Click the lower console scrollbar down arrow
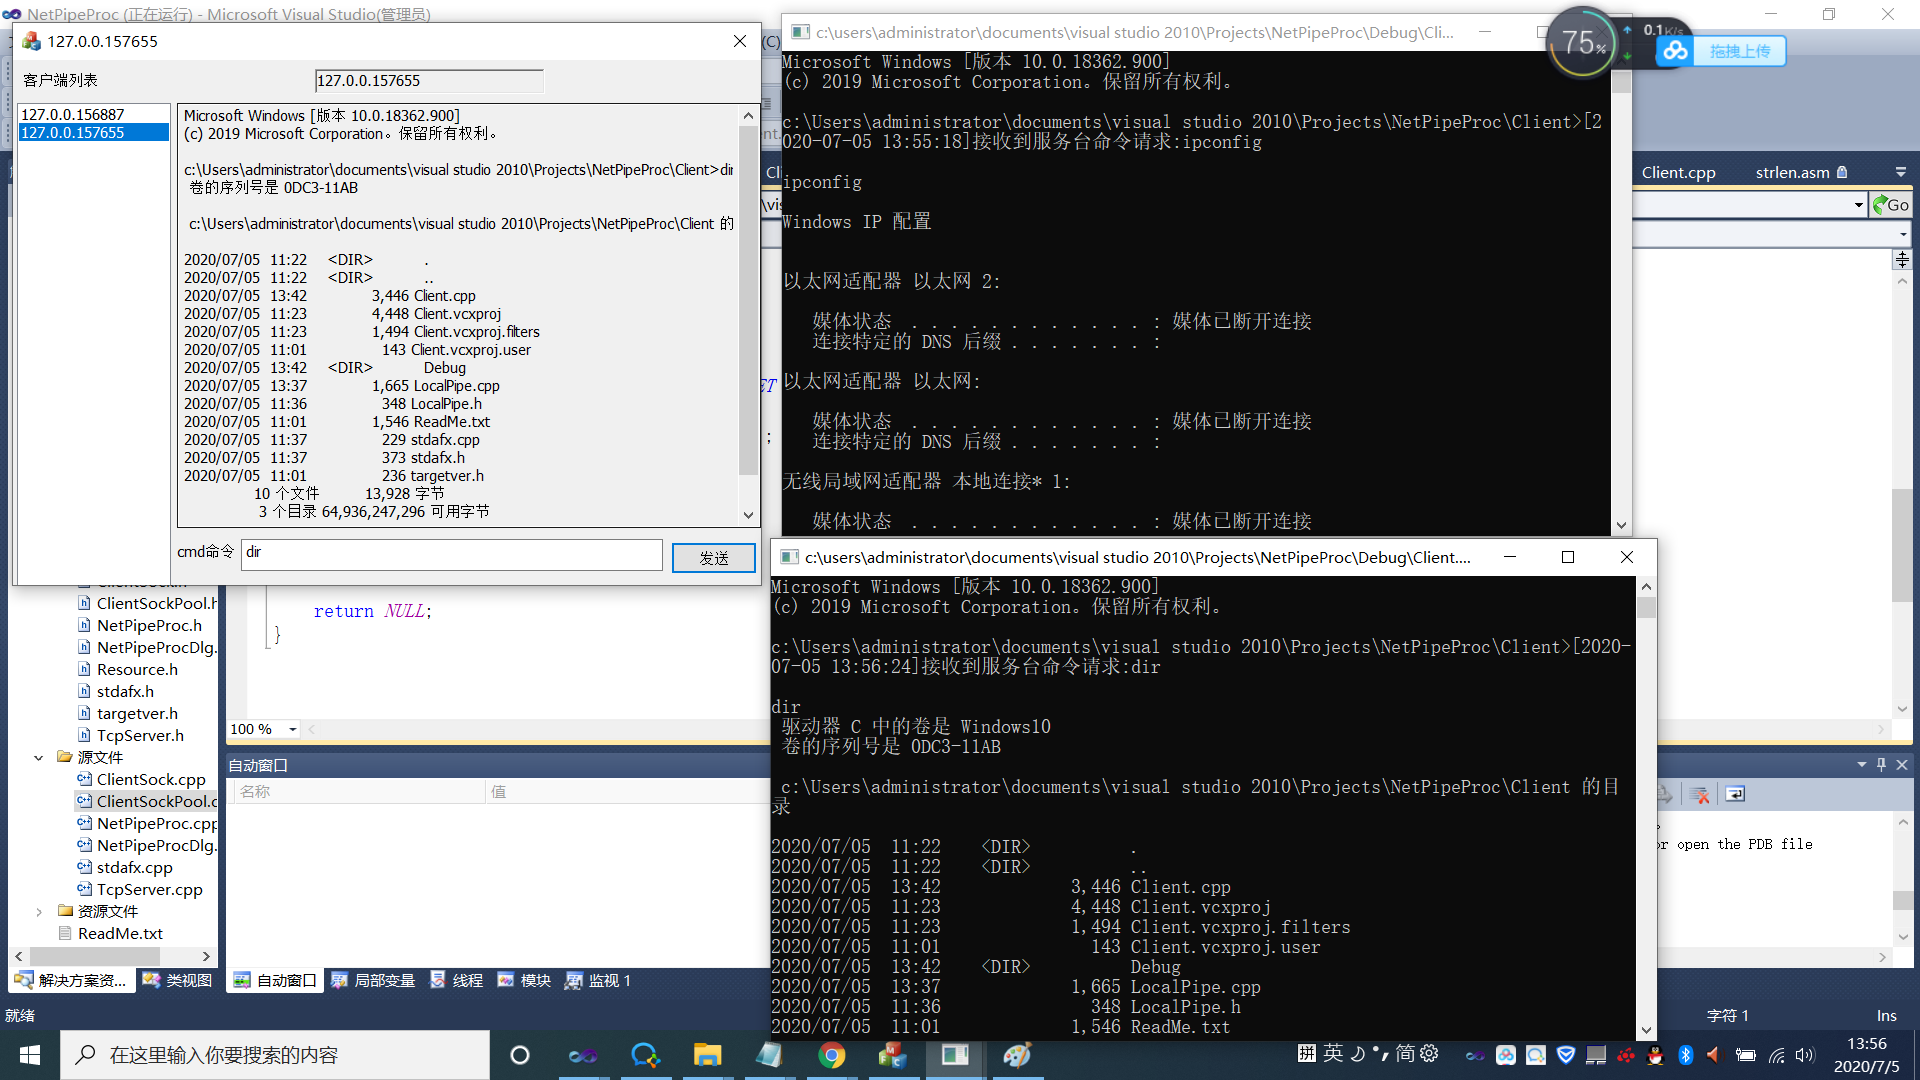Viewport: 1920px width, 1080px height. pyautogui.click(x=1646, y=1030)
